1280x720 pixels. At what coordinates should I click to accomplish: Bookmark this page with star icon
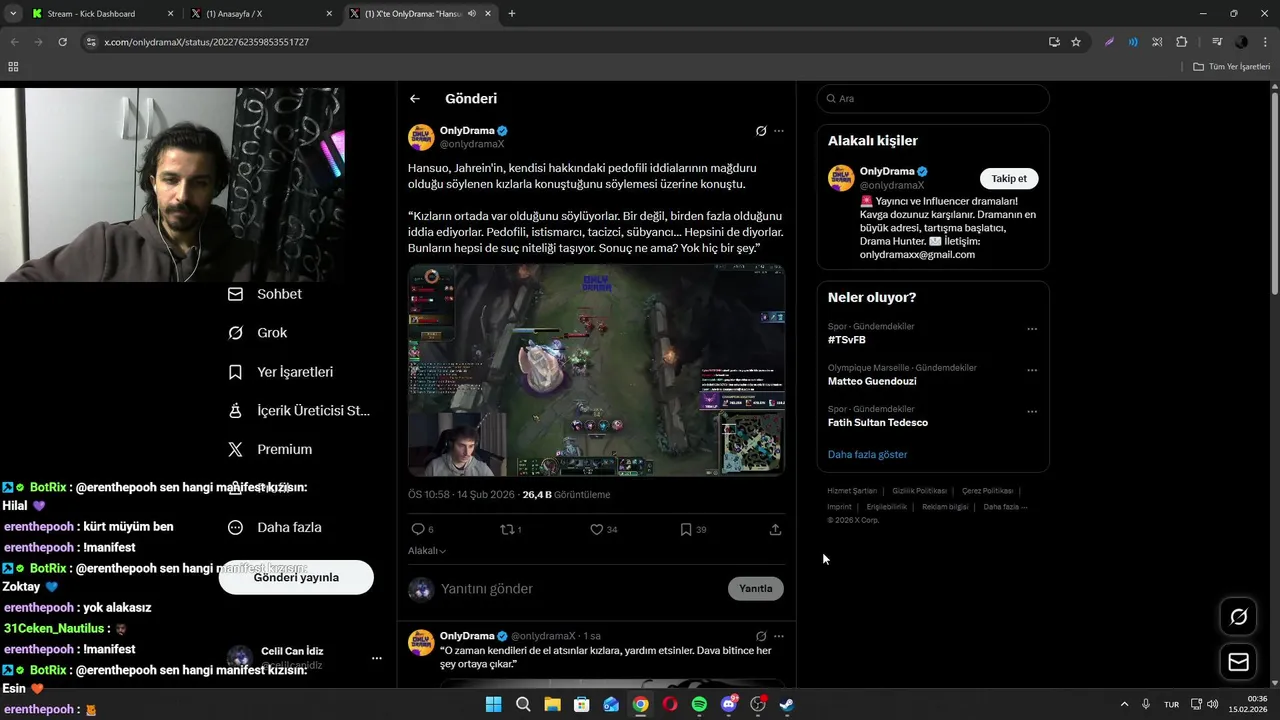tap(1076, 42)
